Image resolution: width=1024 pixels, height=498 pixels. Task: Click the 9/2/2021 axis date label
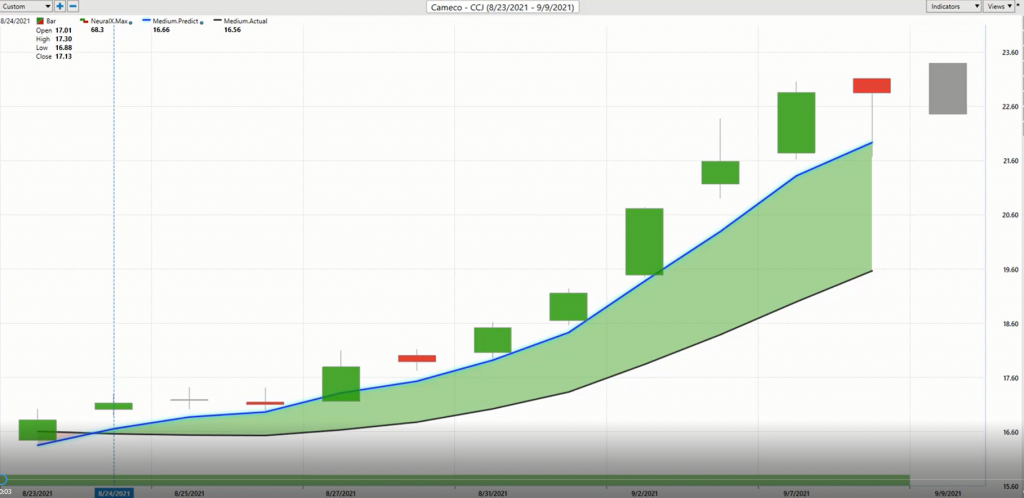pyautogui.click(x=645, y=493)
